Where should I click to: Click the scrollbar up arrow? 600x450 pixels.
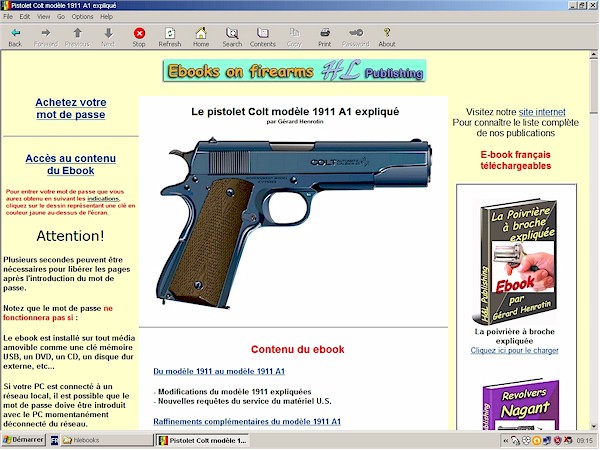tap(593, 55)
